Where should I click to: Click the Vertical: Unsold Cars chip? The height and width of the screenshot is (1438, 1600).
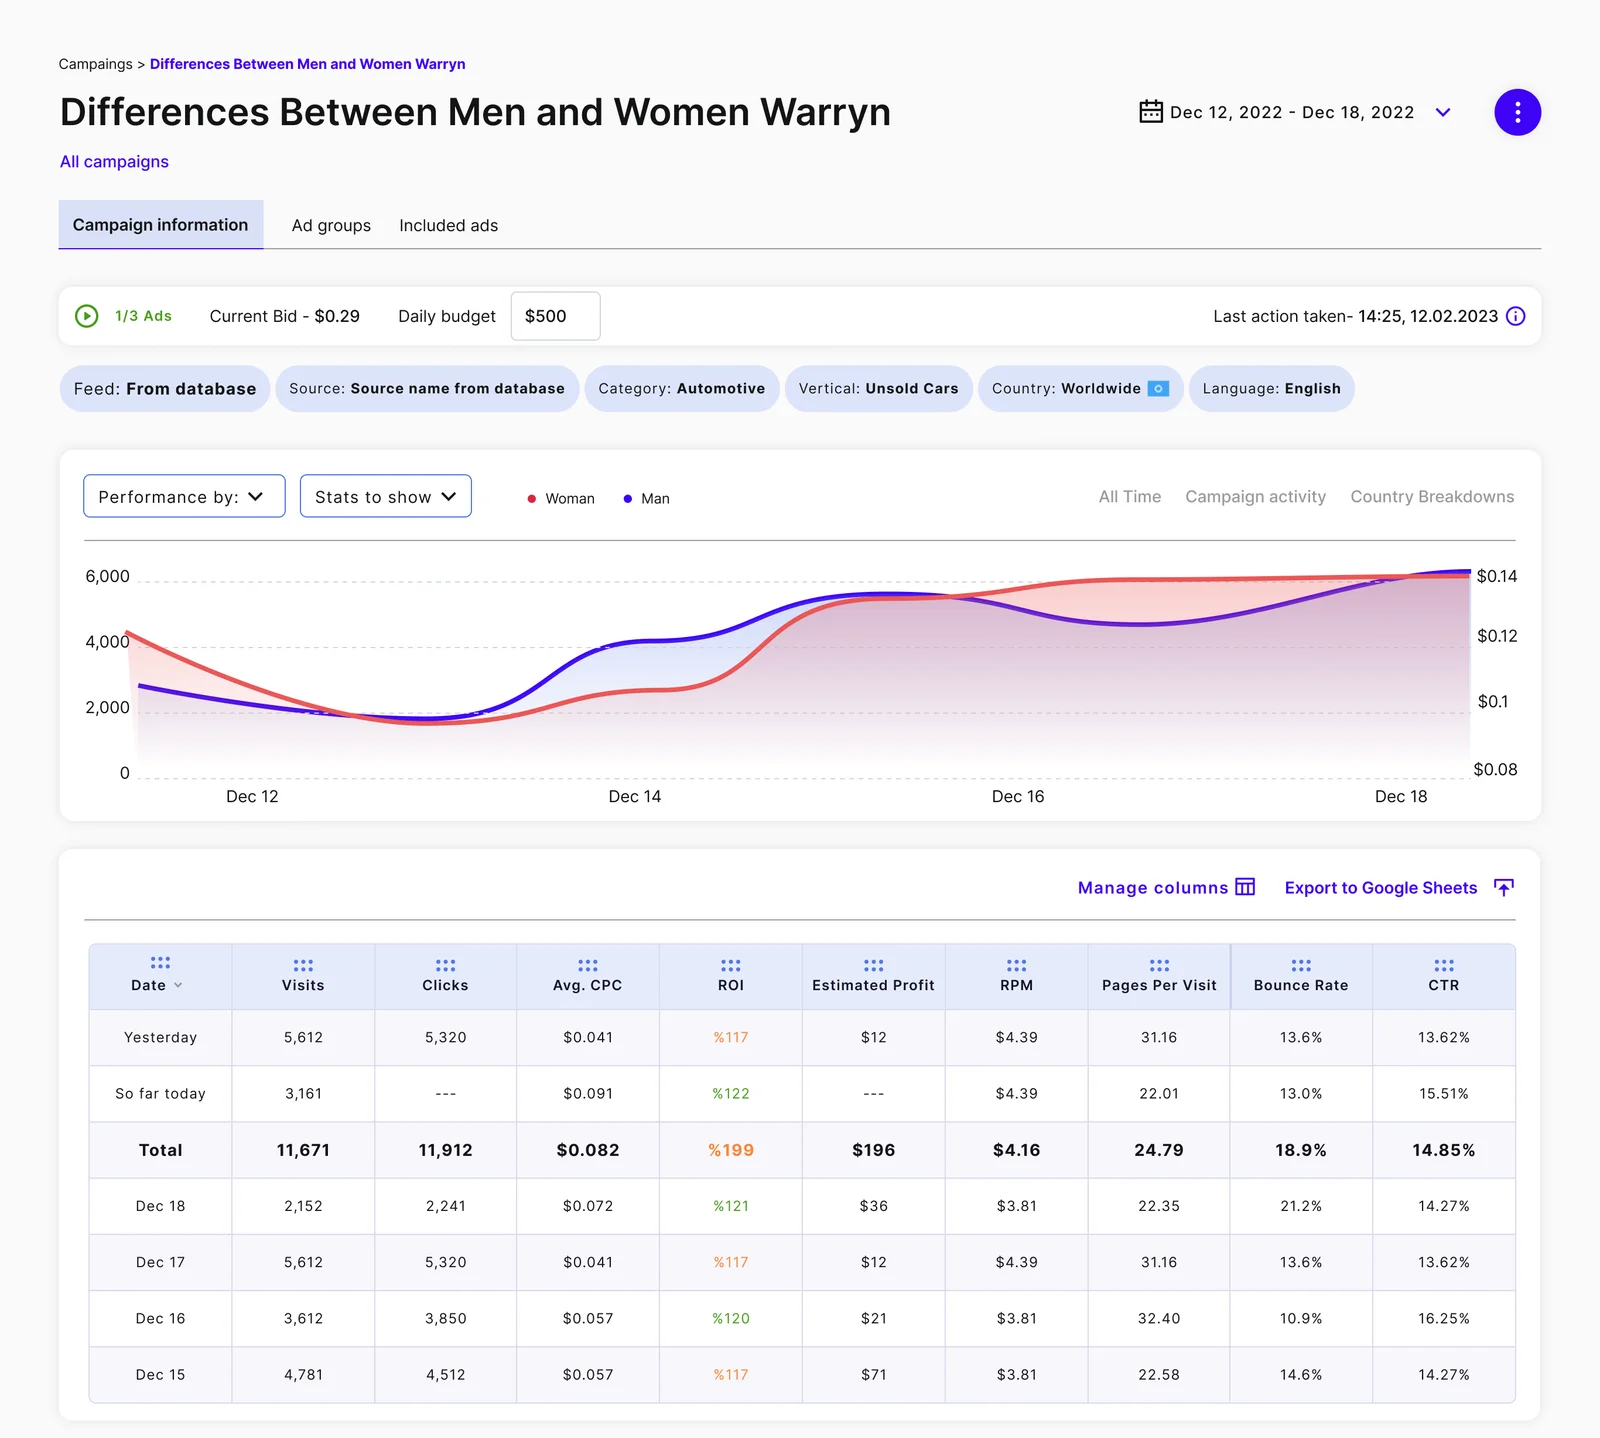click(878, 388)
